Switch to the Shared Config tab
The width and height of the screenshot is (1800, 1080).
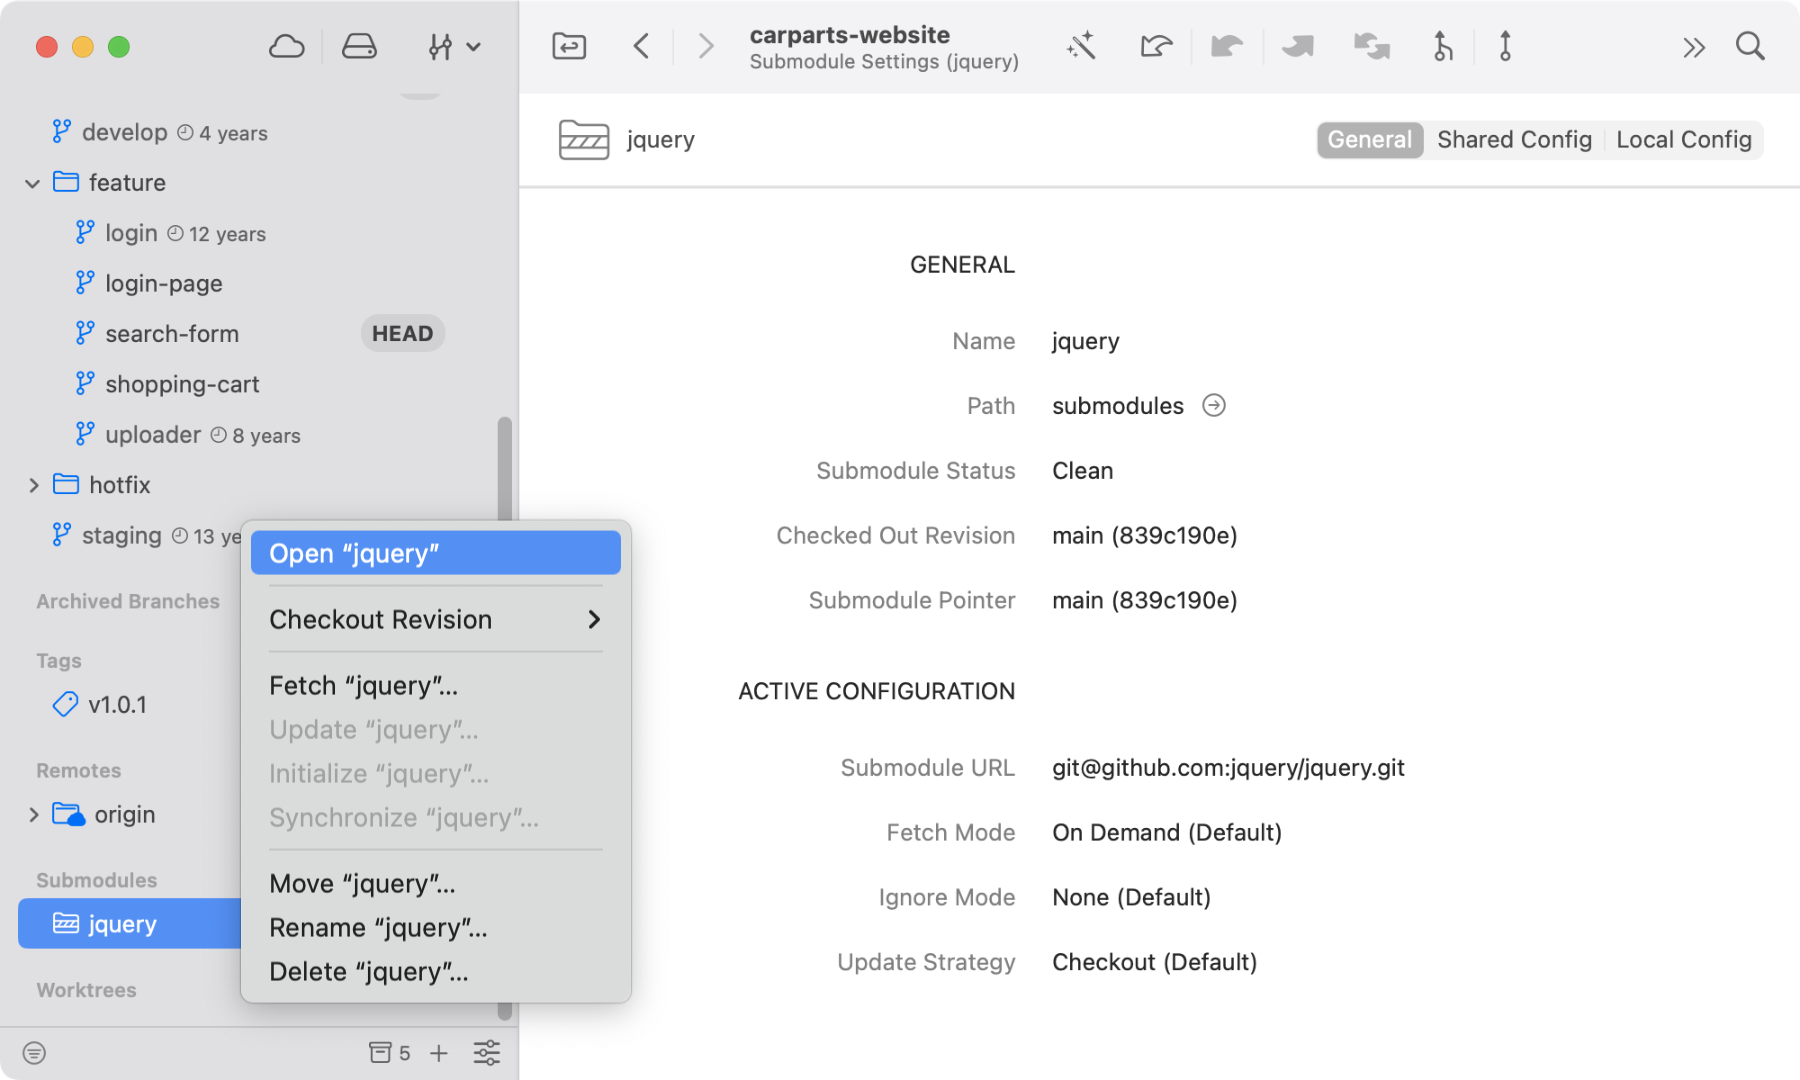coord(1514,140)
